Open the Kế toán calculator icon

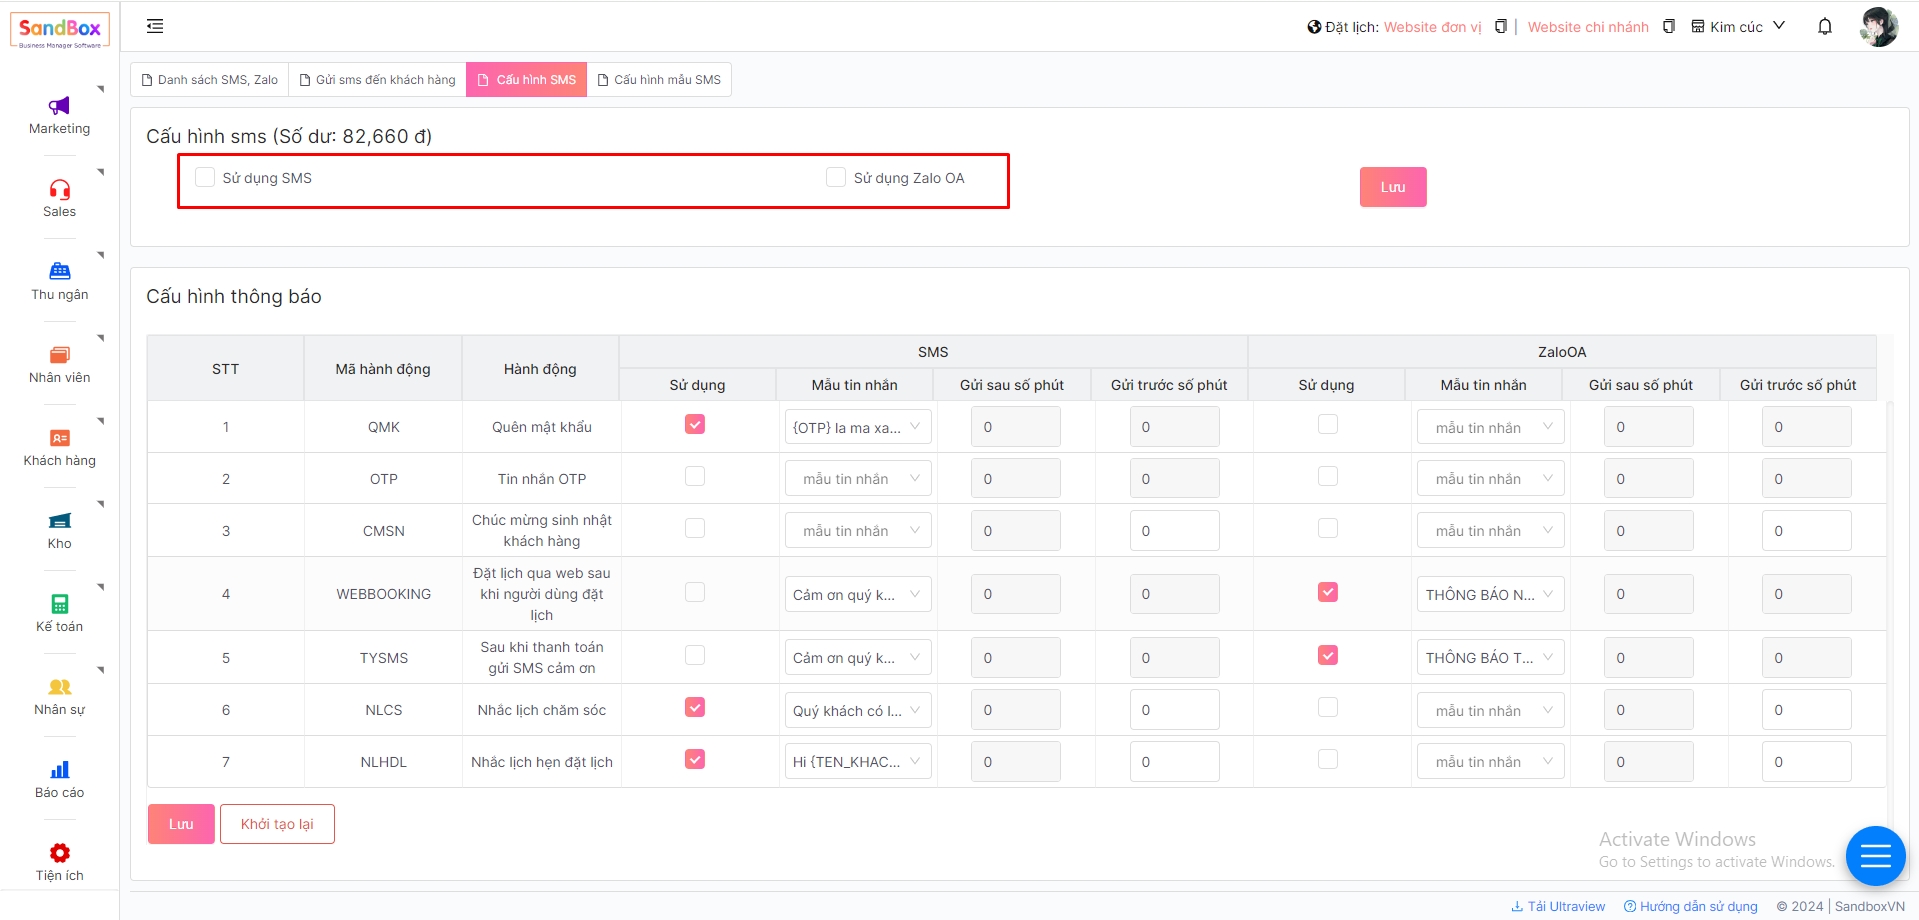click(x=59, y=605)
